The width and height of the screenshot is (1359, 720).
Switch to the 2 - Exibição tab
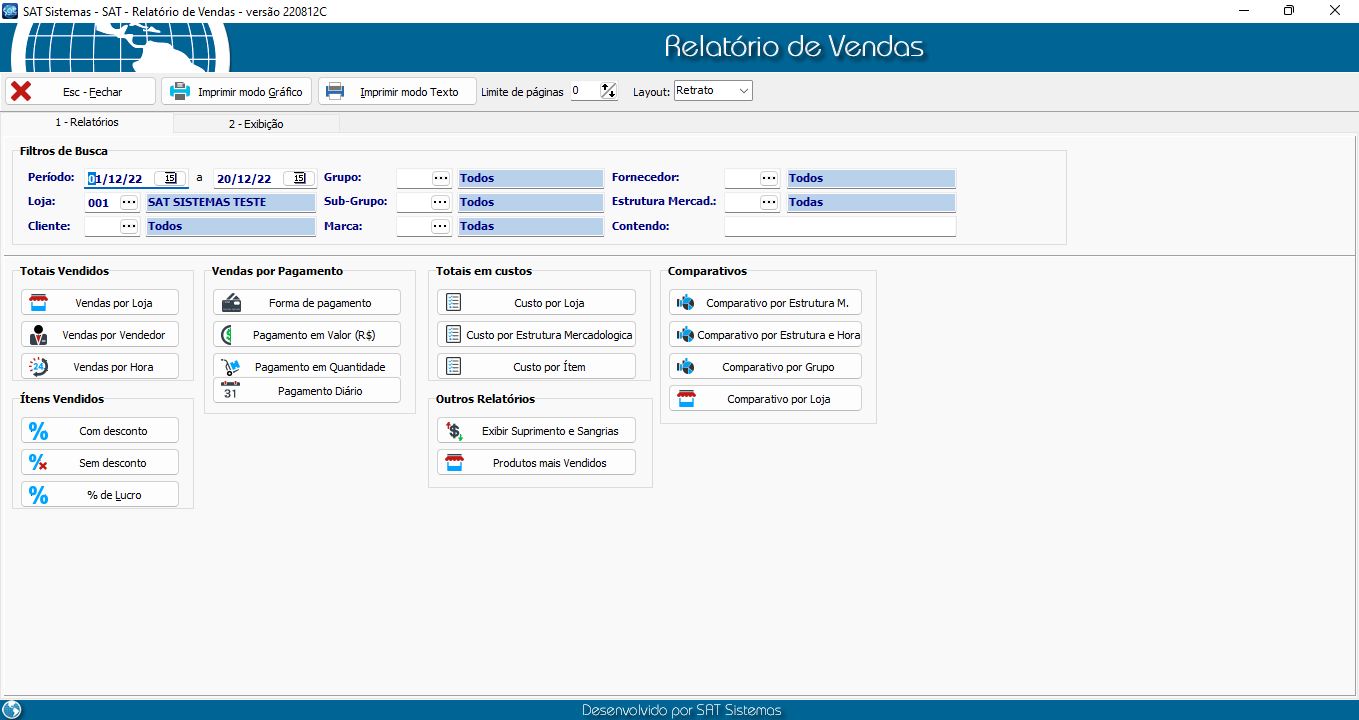point(256,124)
